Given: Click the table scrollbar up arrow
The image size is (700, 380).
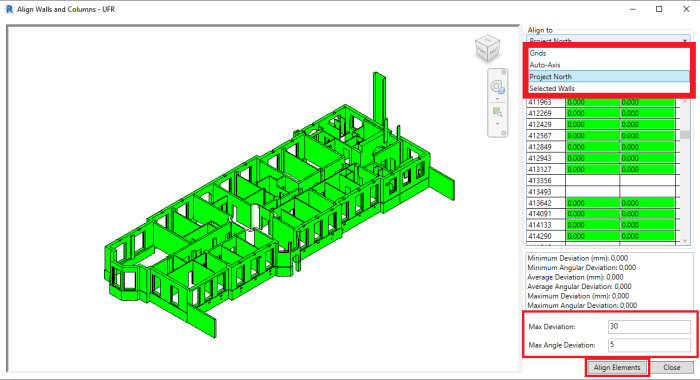Looking at the screenshot, I should click(685, 103).
